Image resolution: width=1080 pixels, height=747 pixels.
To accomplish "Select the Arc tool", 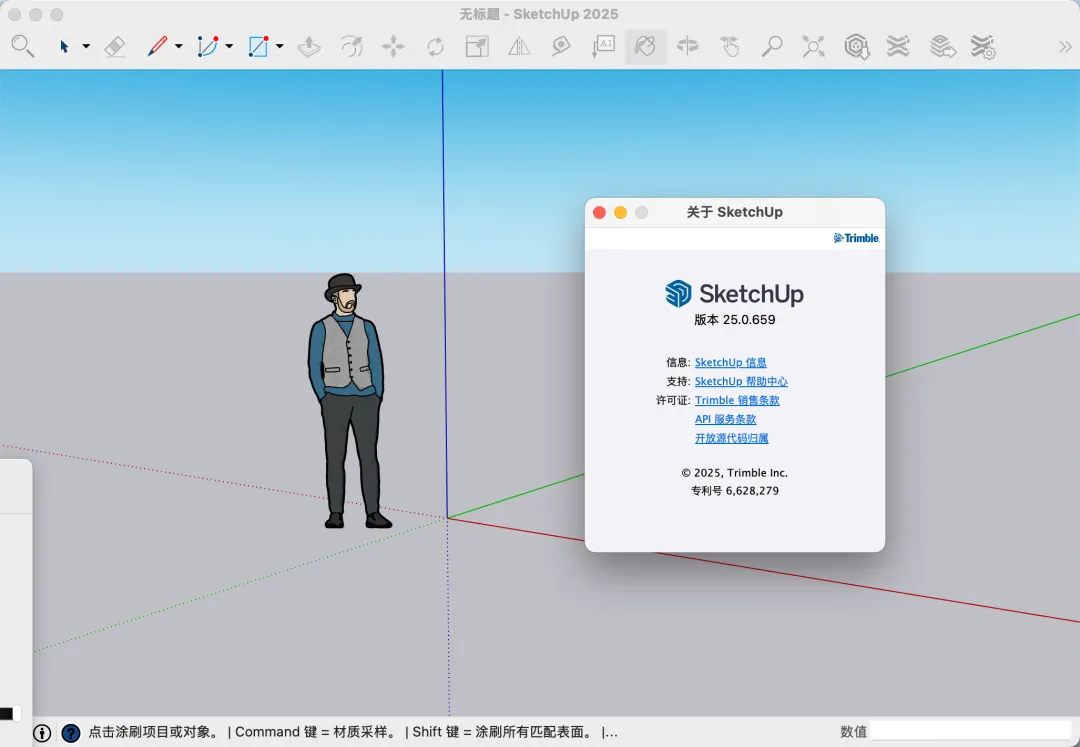I will click(207, 47).
